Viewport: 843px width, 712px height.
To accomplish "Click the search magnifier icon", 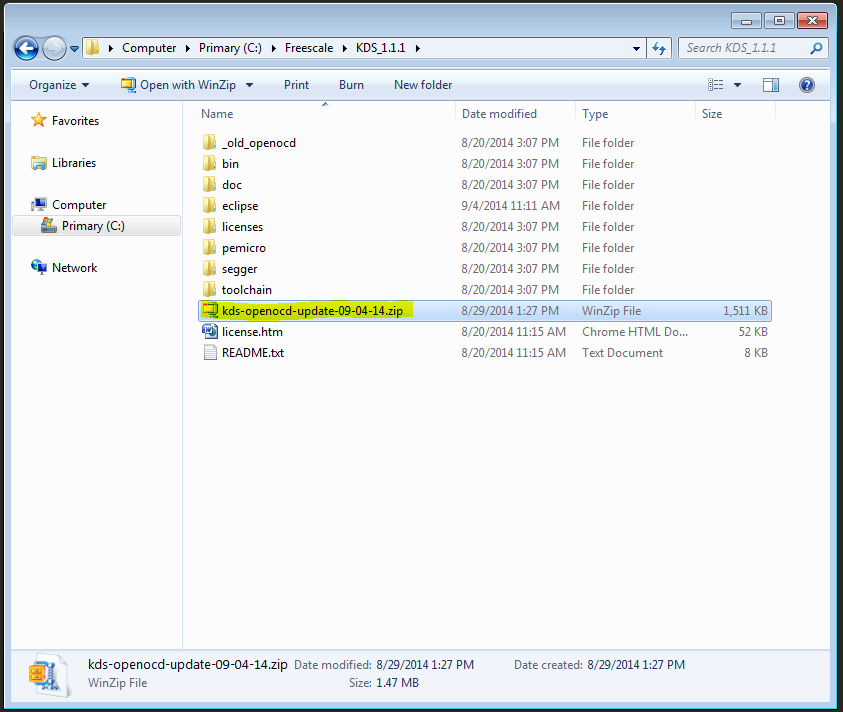I will click(816, 48).
